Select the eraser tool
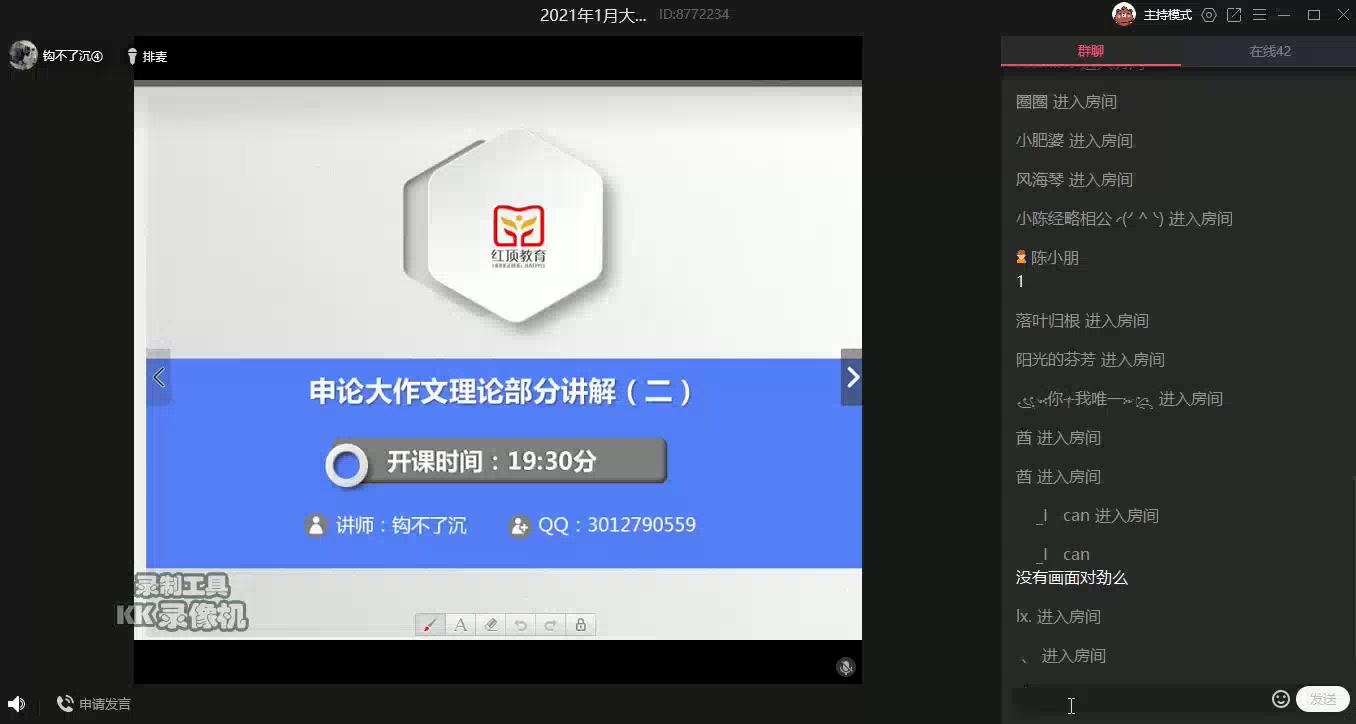1356x724 pixels. 490,625
